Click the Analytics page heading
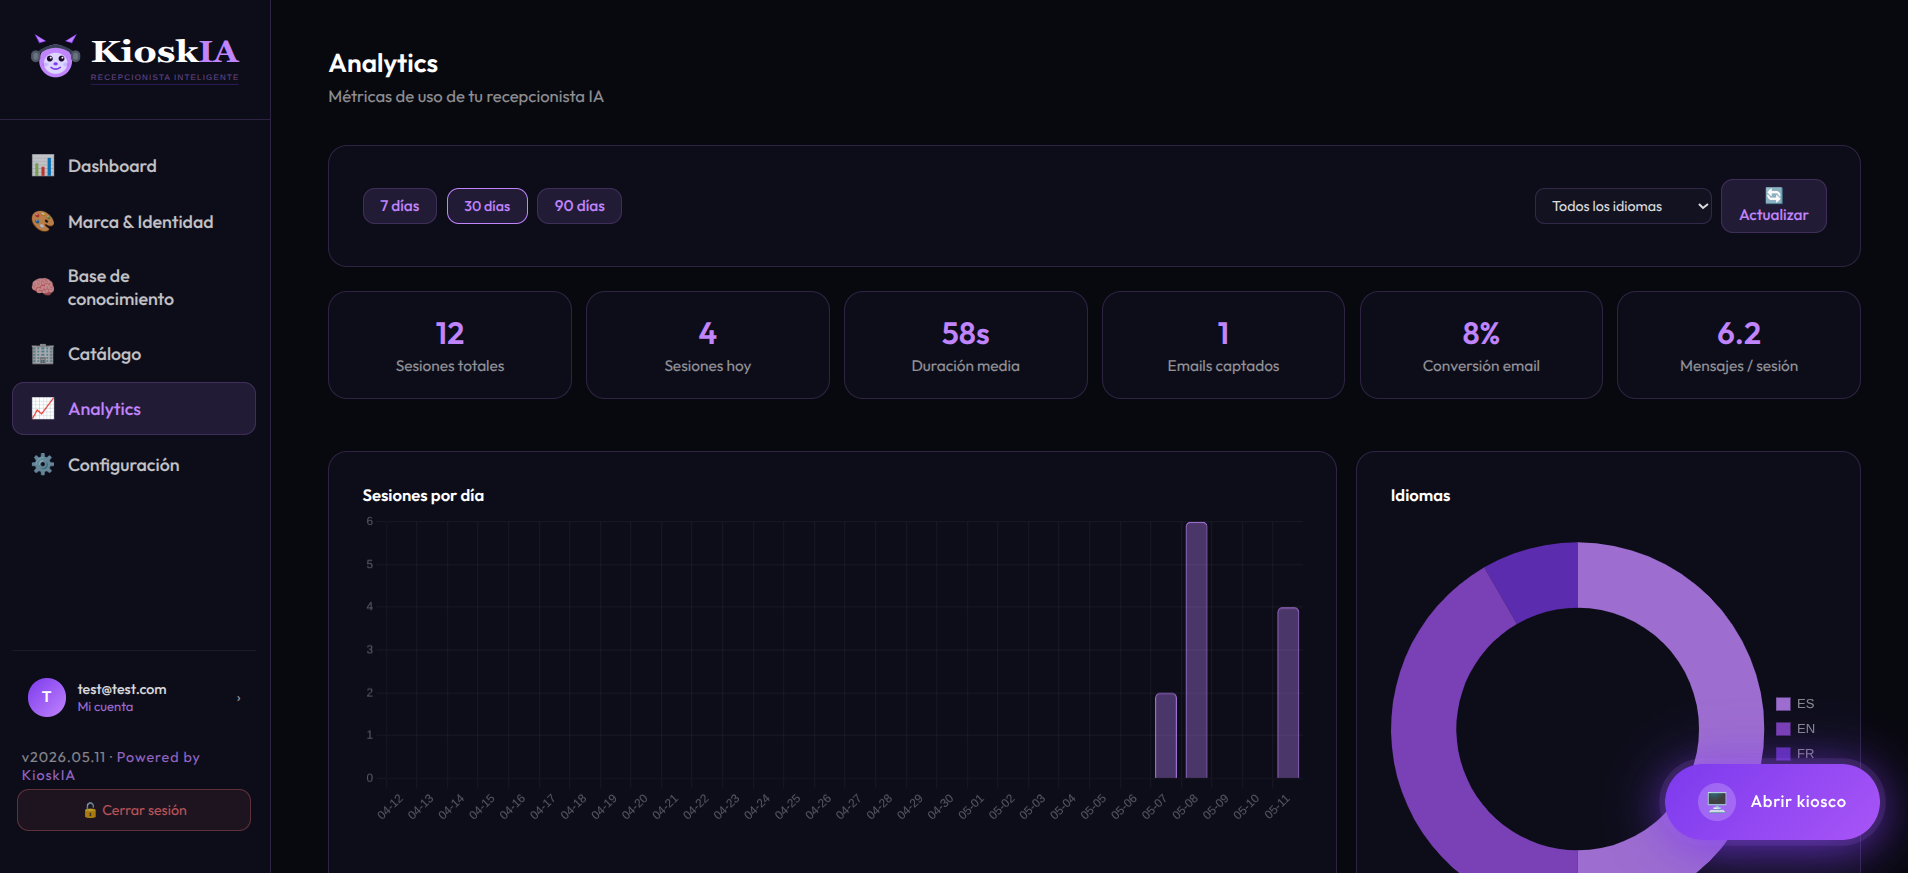 pos(383,64)
